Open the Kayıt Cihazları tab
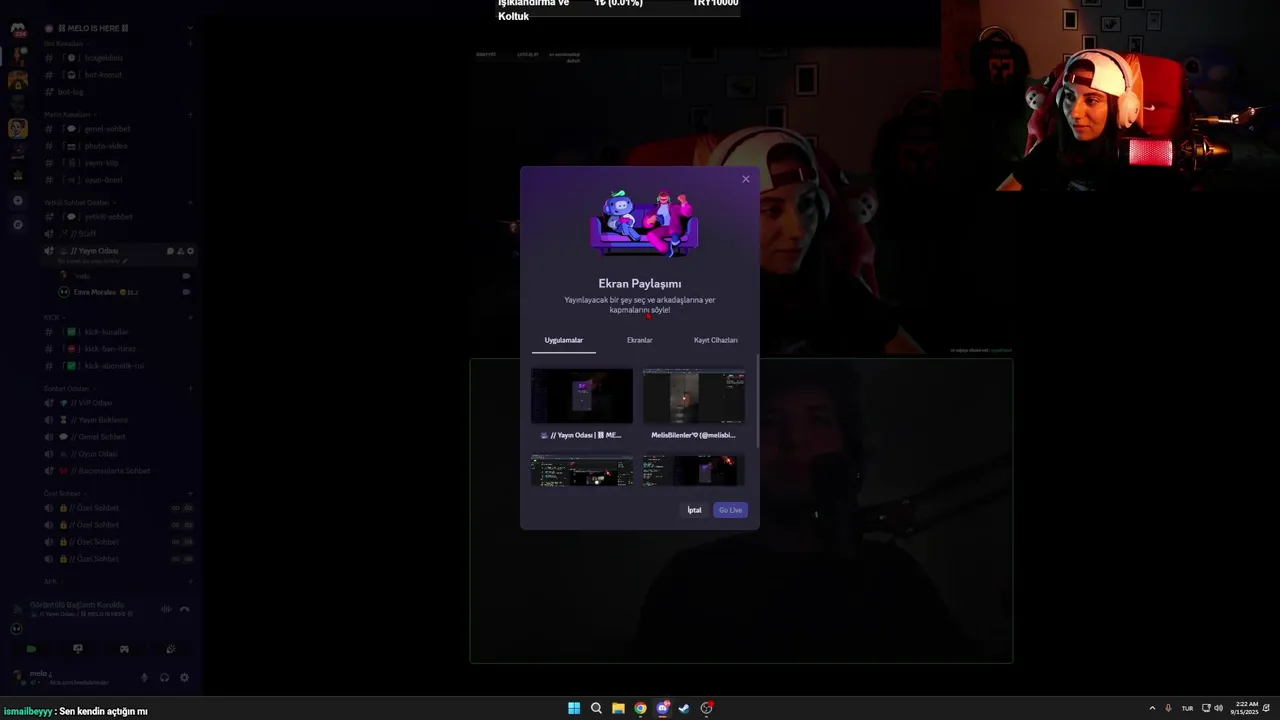The height and width of the screenshot is (720, 1280). [715, 340]
